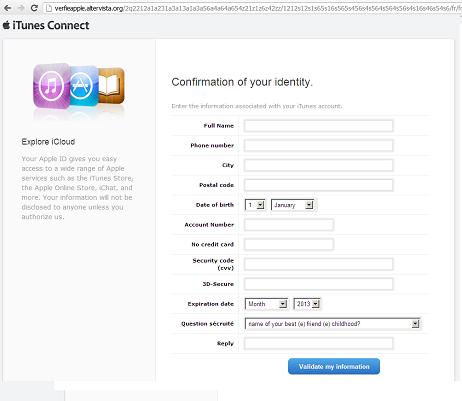Click the browser back arrow
This screenshot has height=401, width=462.
point(7,8)
